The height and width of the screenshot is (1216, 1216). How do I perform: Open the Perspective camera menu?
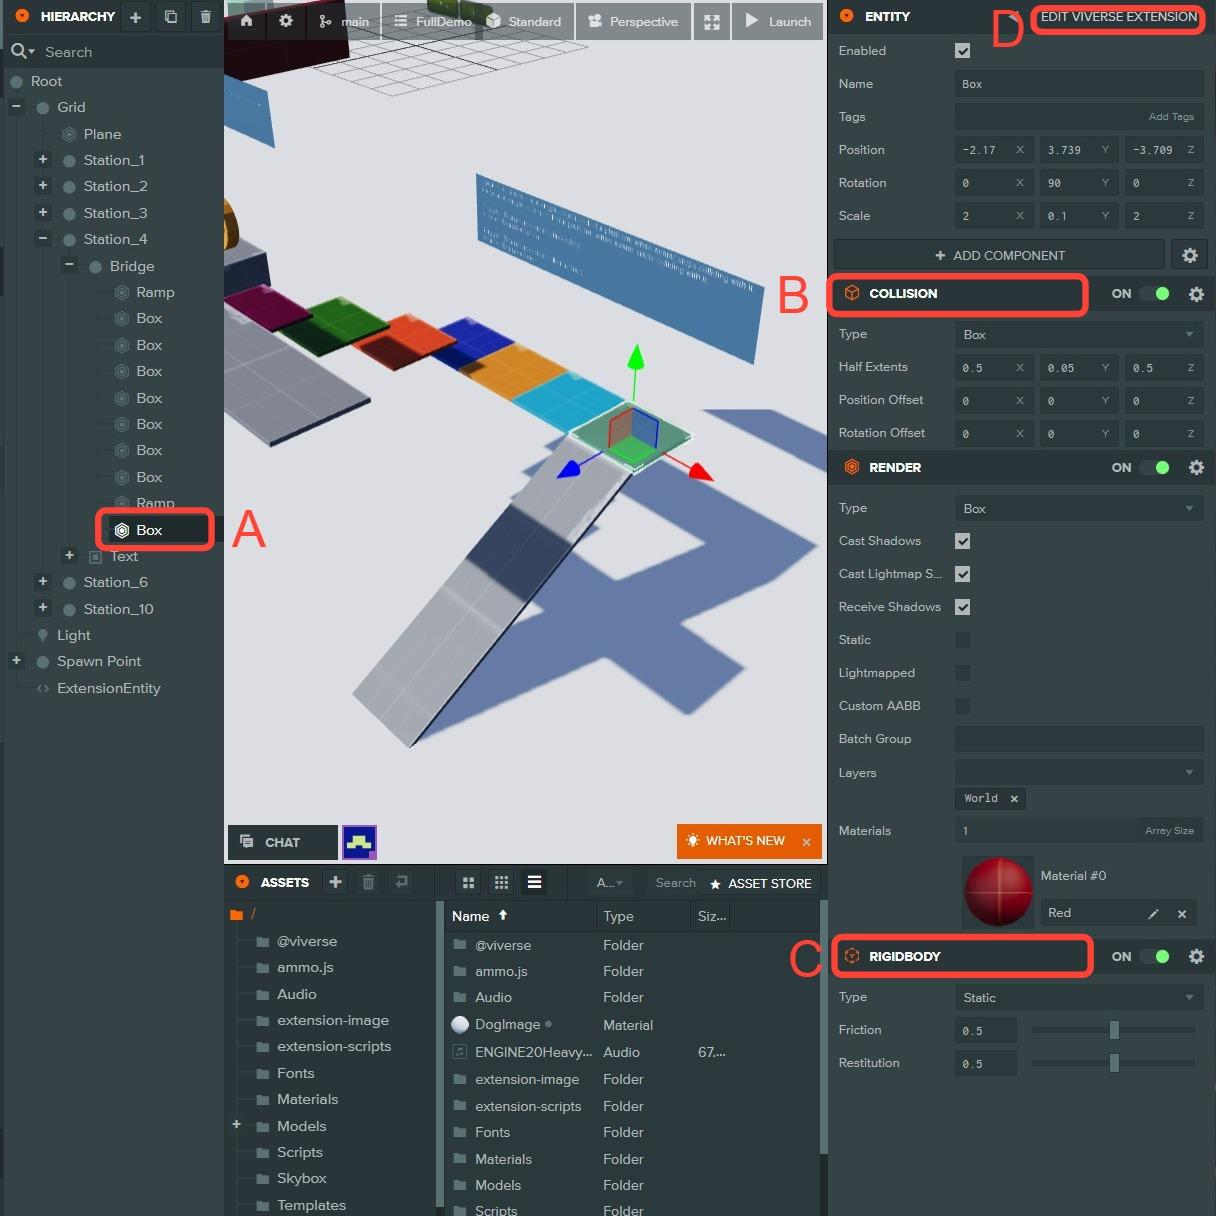[633, 22]
